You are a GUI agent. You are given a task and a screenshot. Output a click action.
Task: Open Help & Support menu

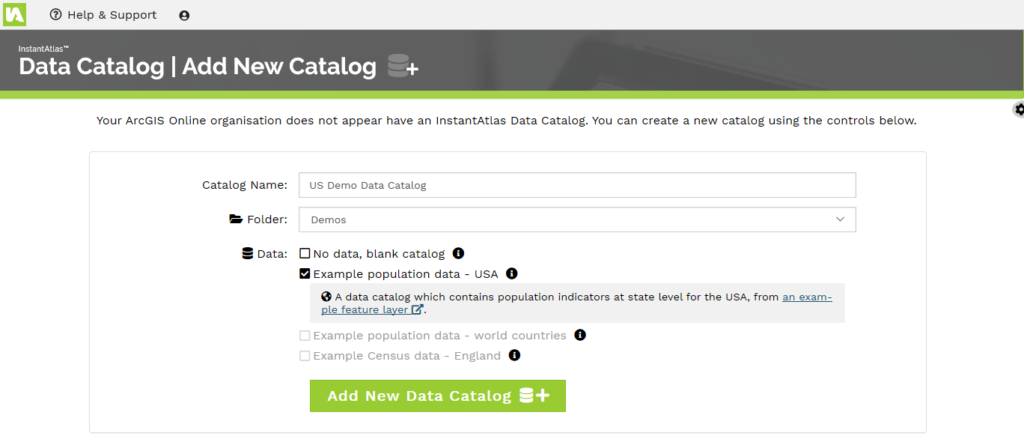103,15
